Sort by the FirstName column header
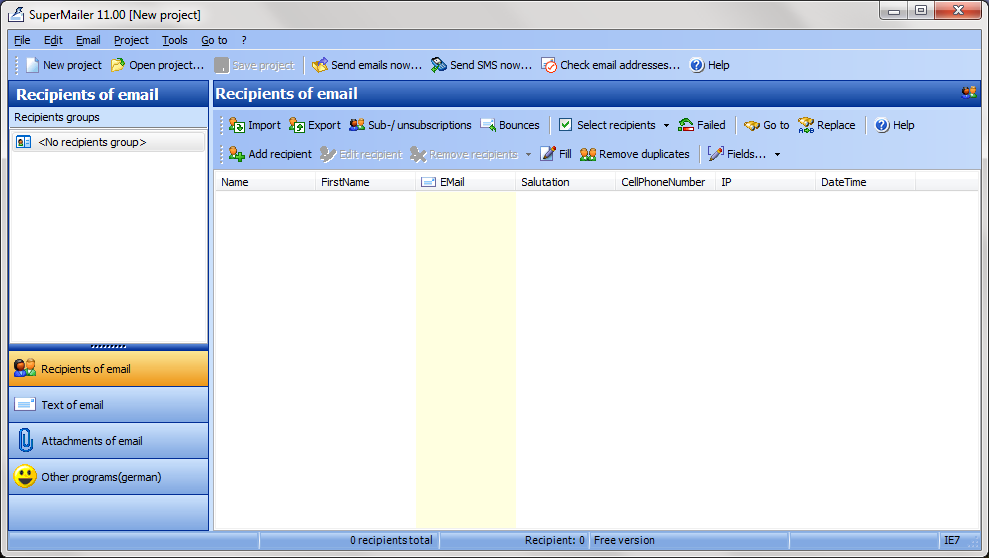This screenshot has height=558, width=989. tap(365, 182)
